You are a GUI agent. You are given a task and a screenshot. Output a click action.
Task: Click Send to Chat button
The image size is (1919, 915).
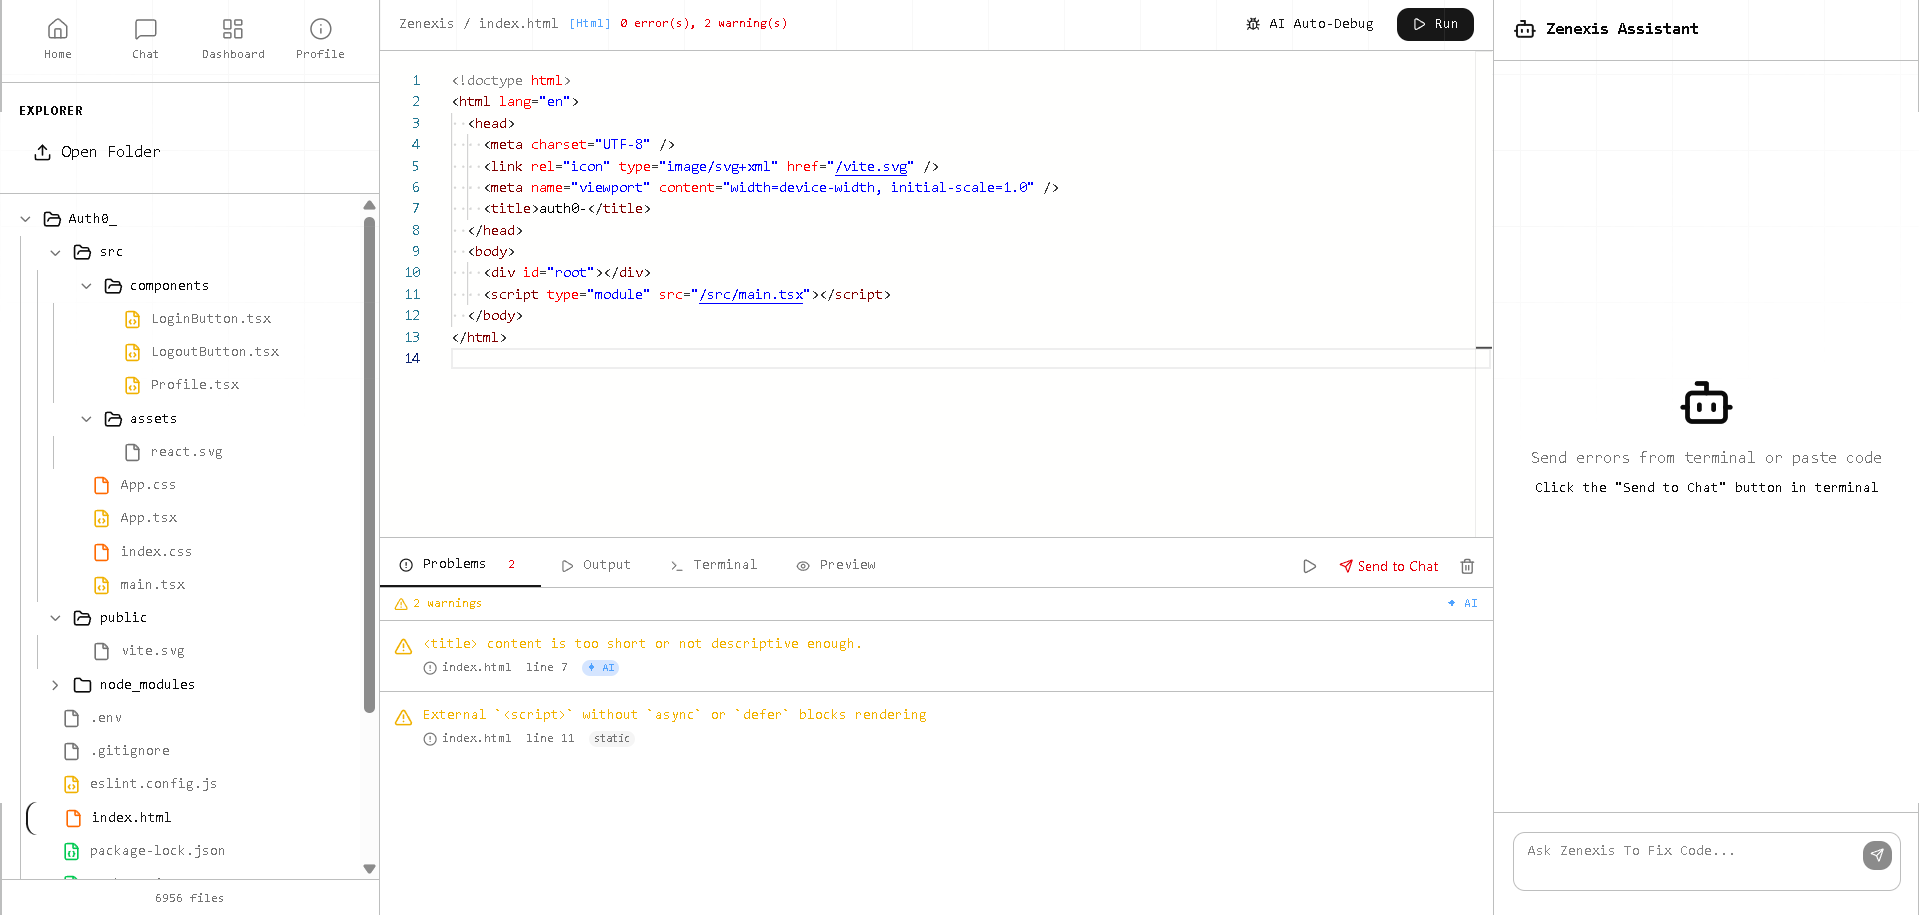(x=1389, y=566)
